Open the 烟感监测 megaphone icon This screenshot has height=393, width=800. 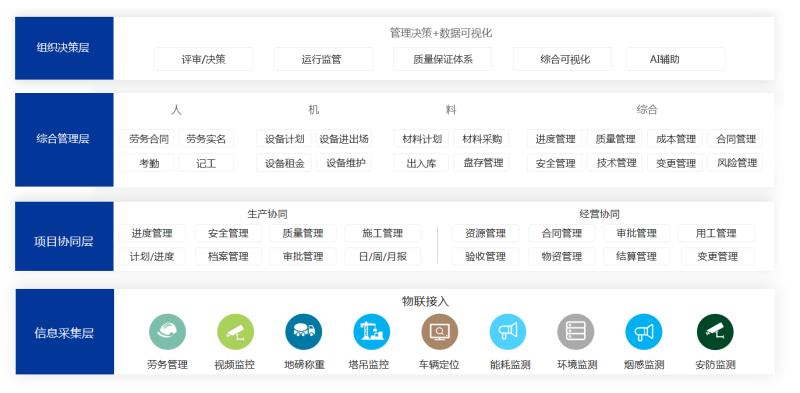[x=644, y=332]
